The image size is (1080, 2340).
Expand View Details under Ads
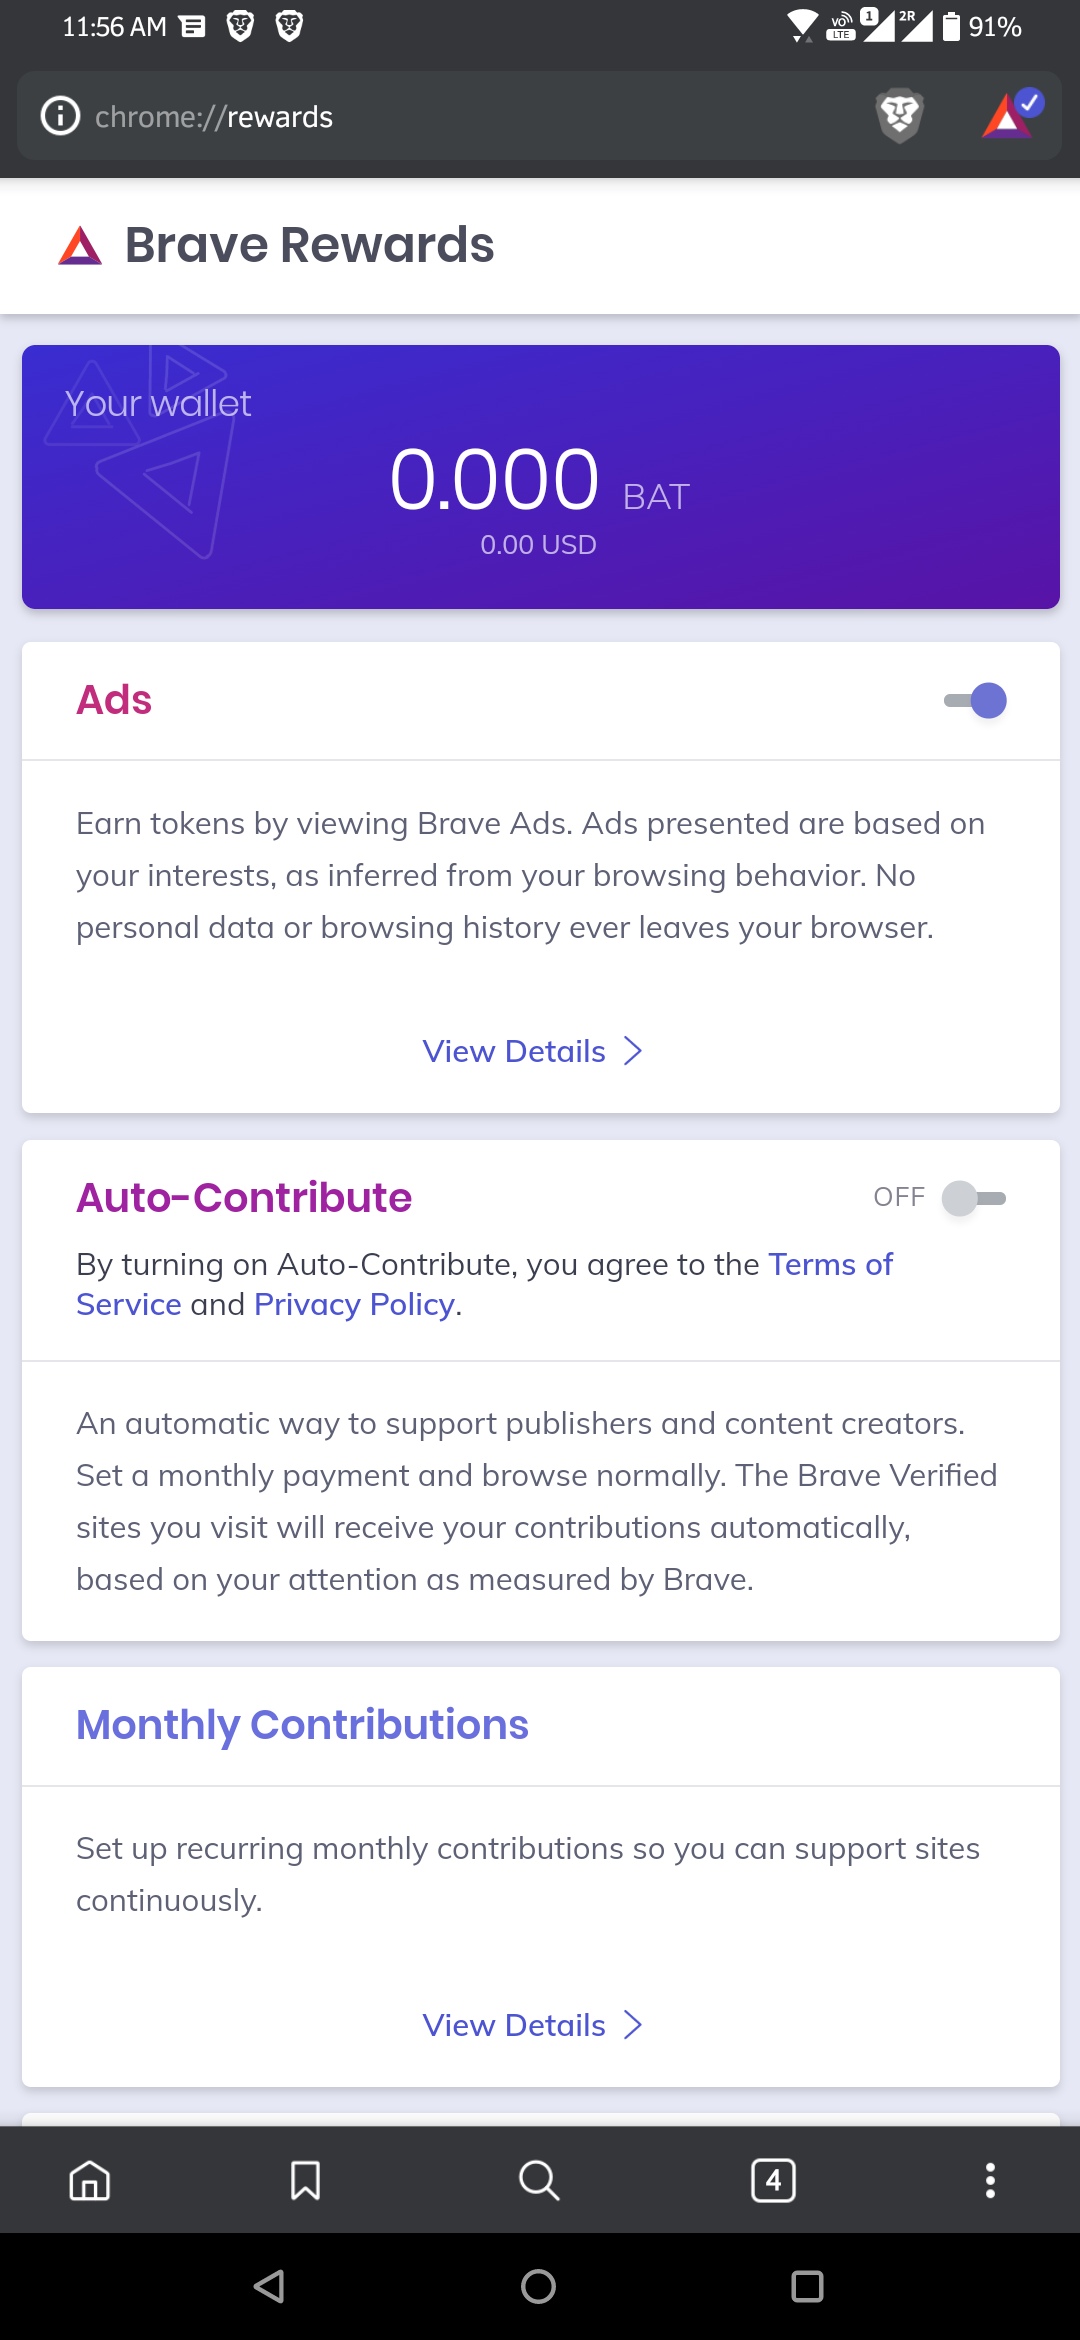tap(532, 1051)
